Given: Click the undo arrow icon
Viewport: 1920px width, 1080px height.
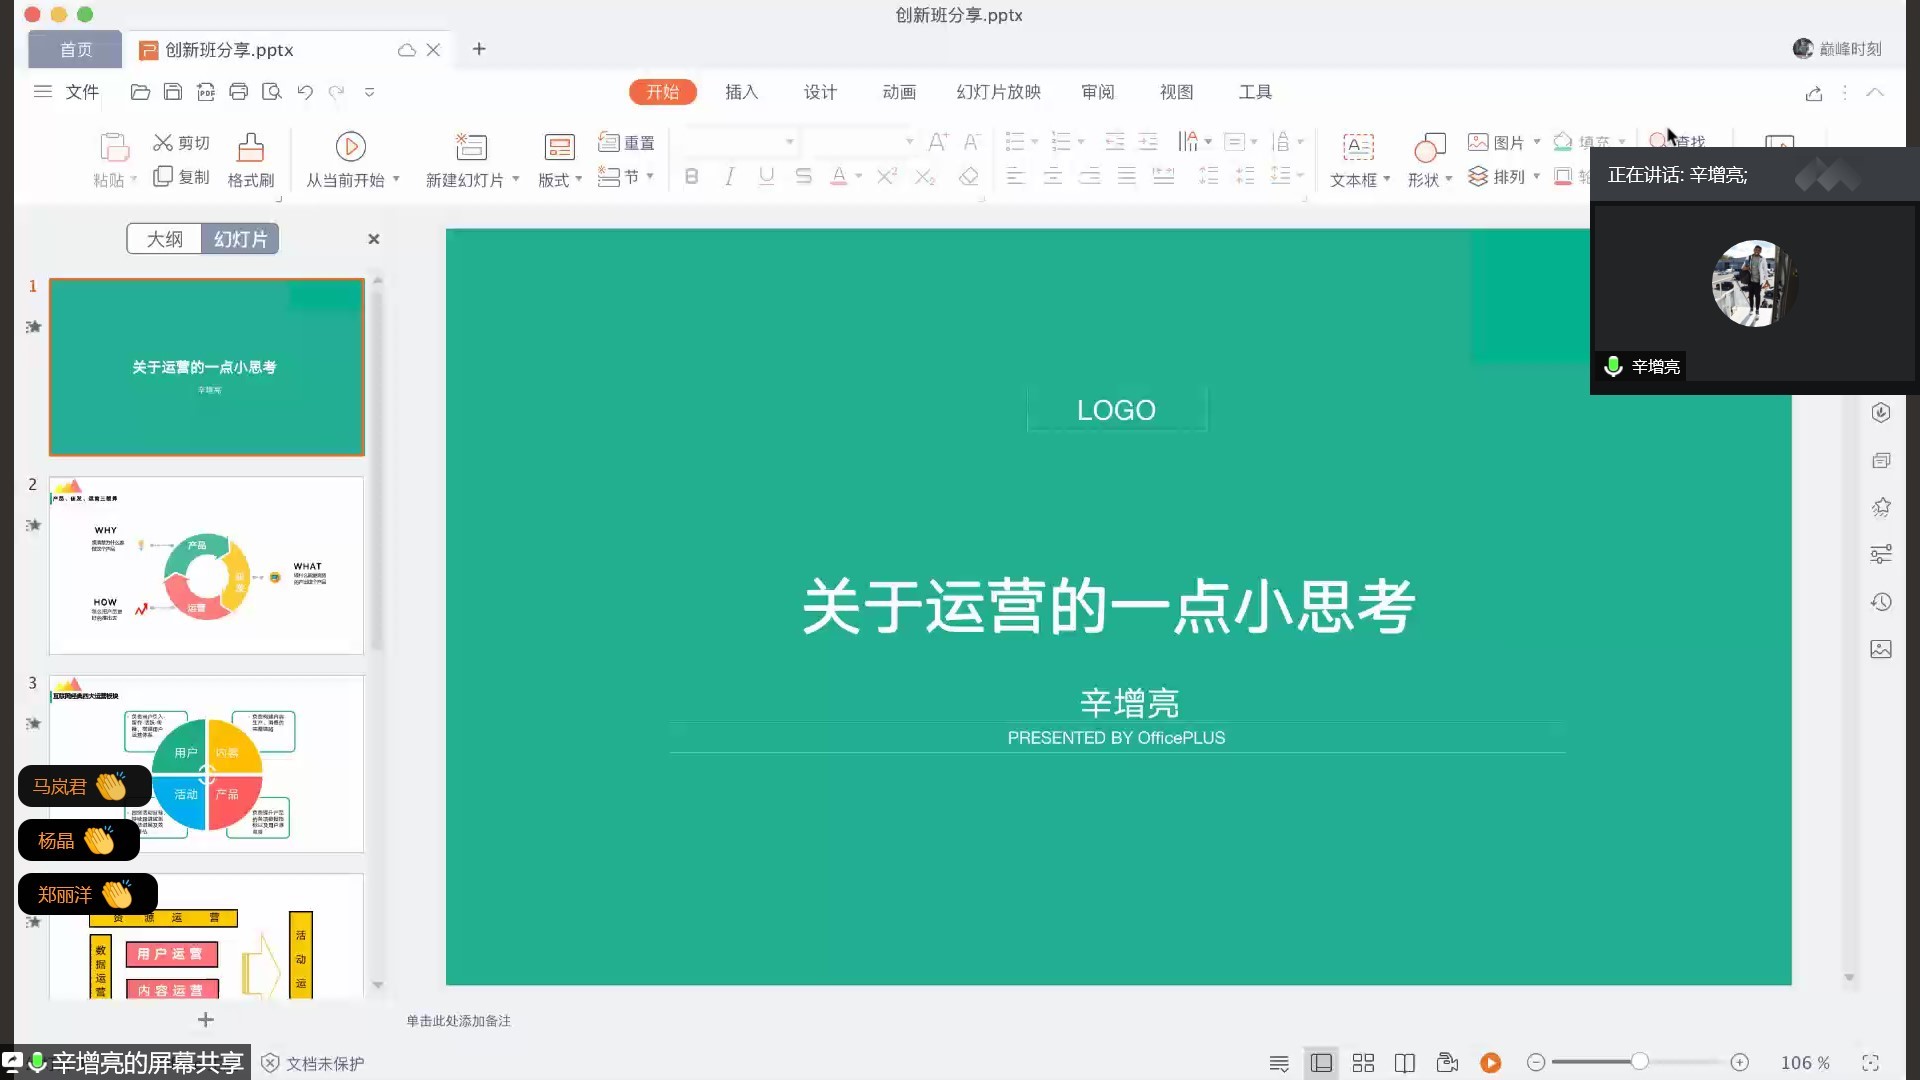Looking at the screenshot, I should (305, 92).
